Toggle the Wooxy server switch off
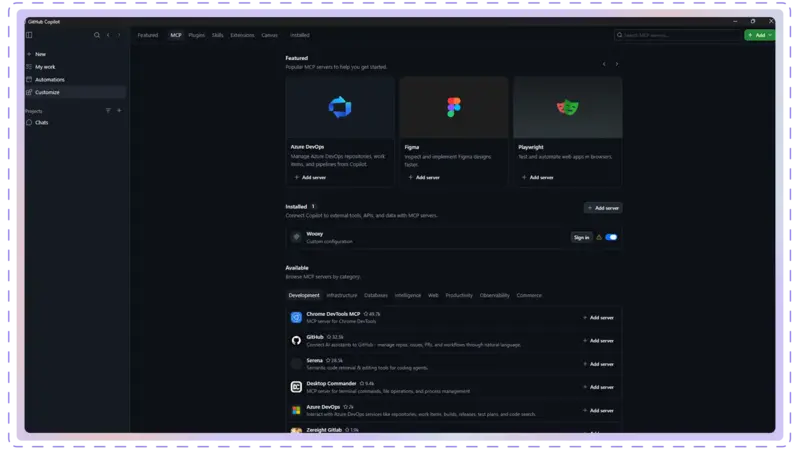The image size is (800, 450). point(611,237)
